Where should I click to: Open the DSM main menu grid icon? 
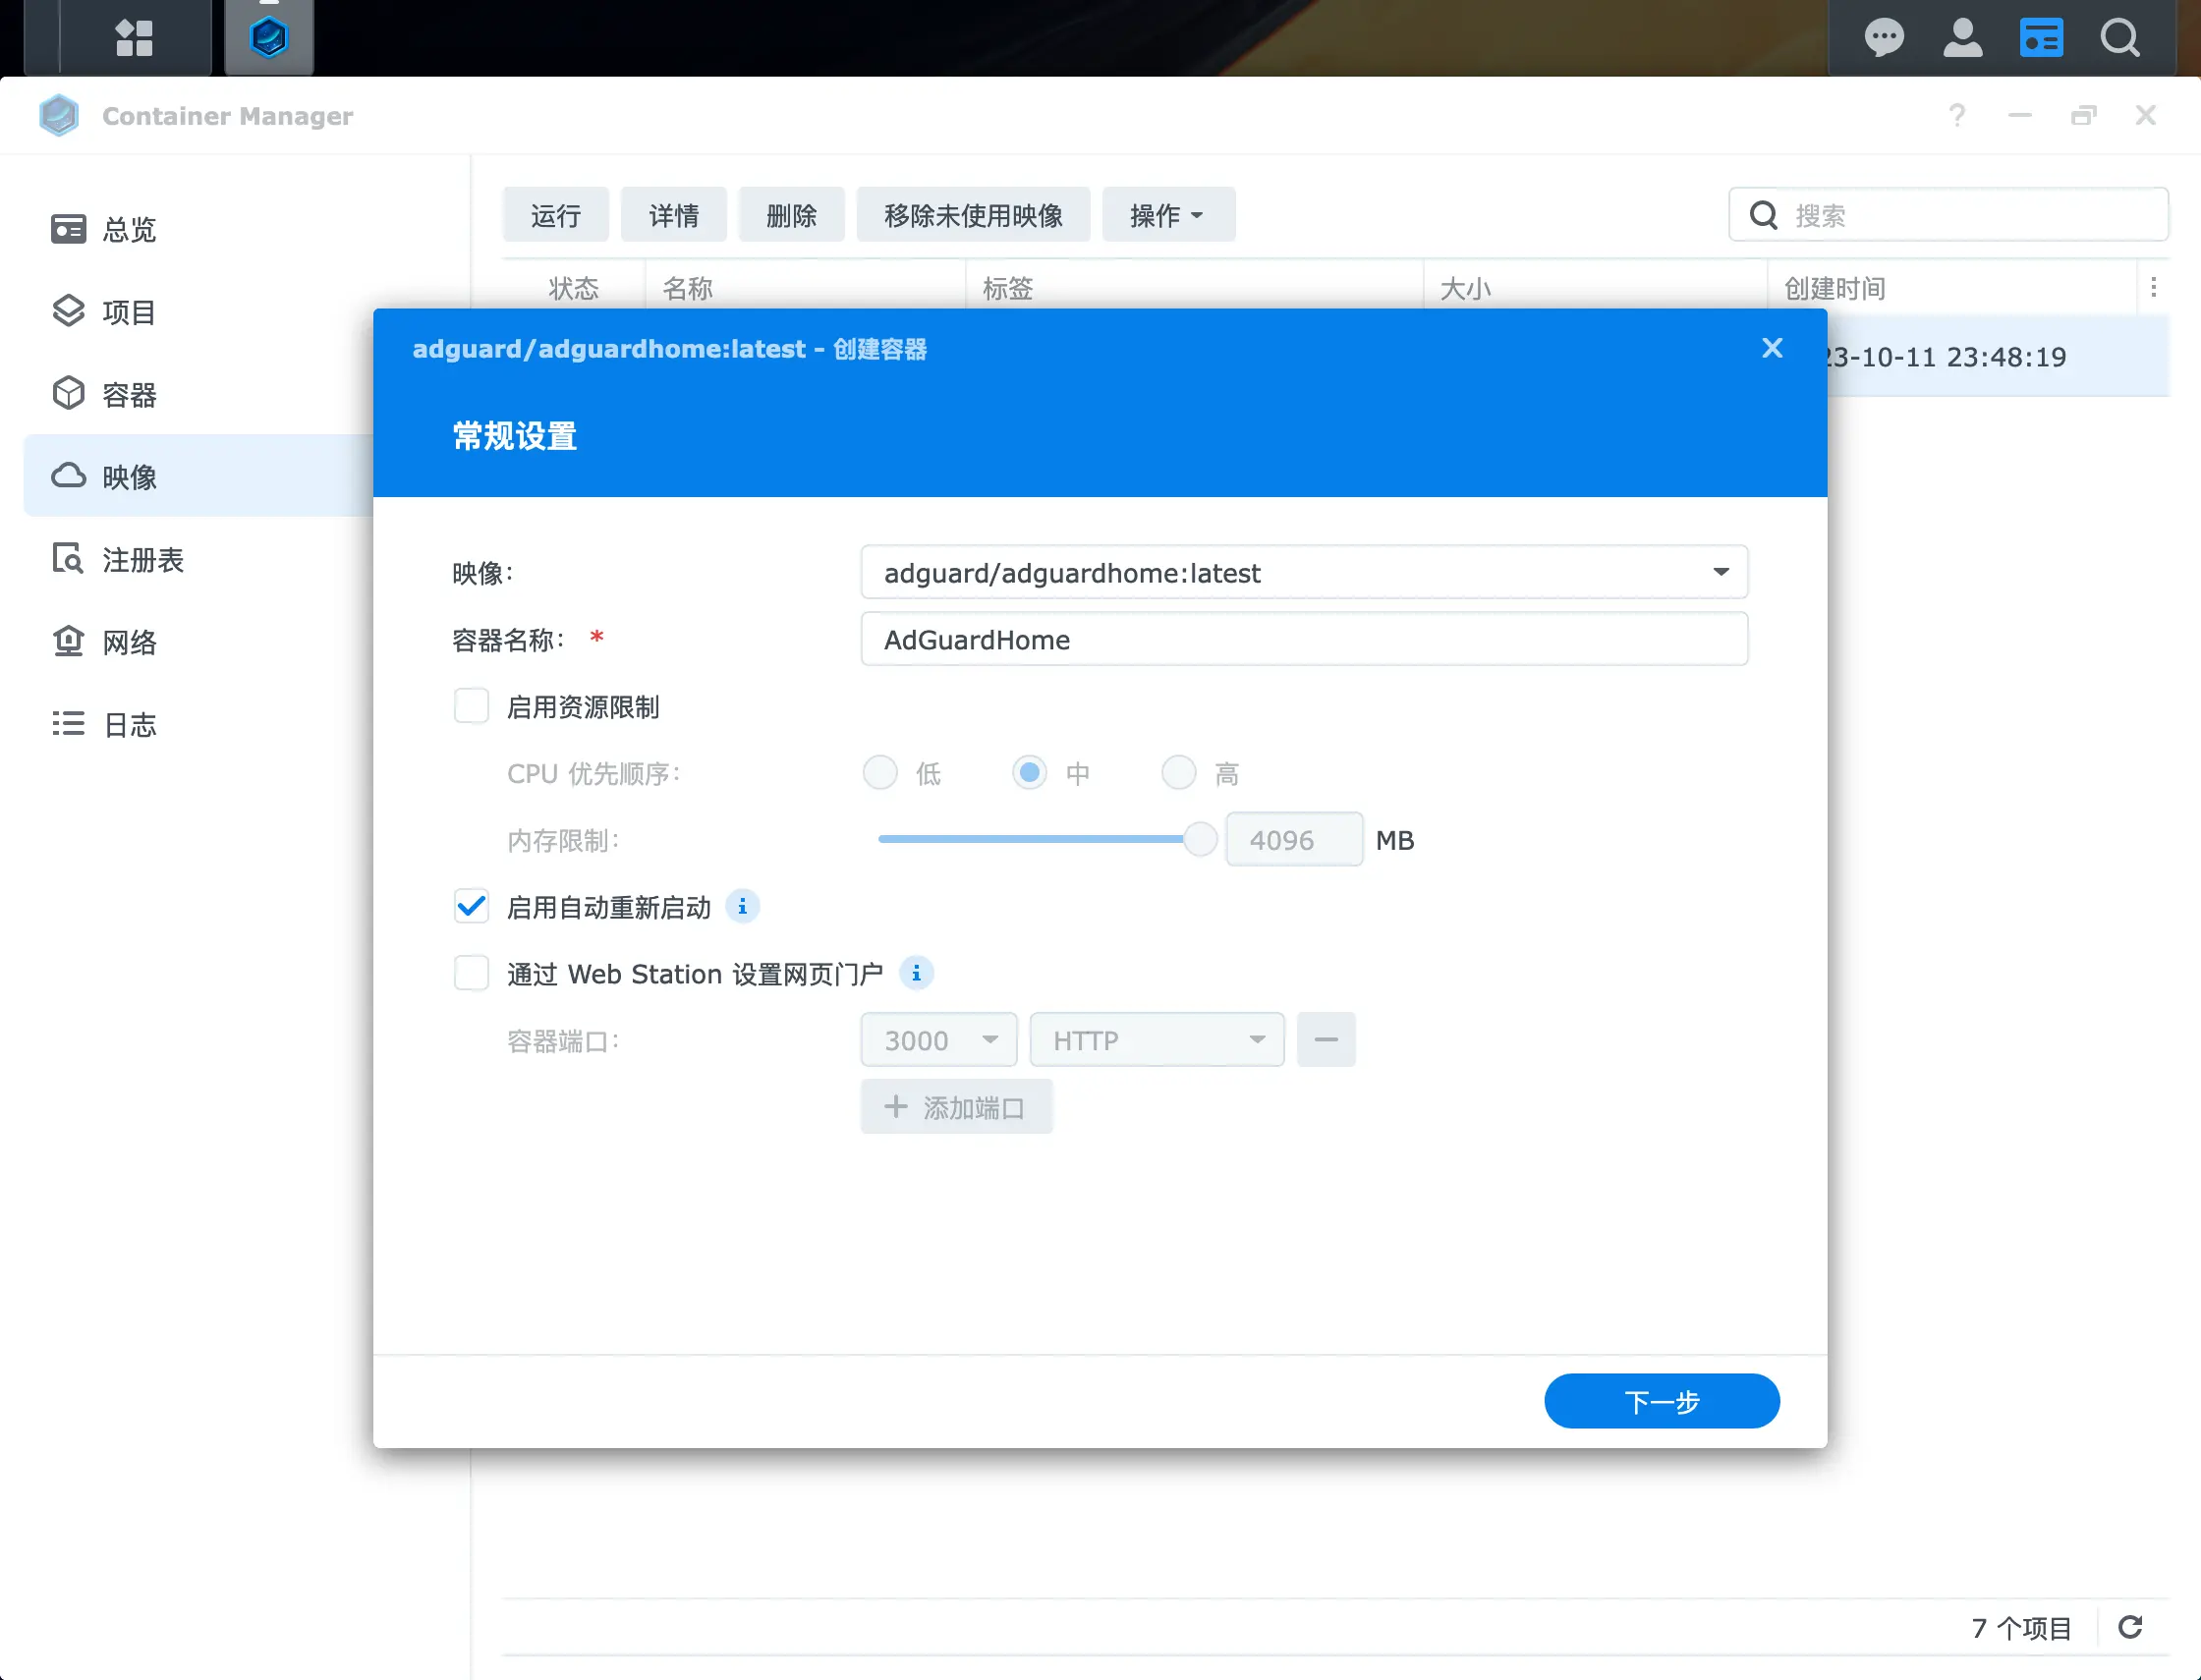tap(134, 38)
